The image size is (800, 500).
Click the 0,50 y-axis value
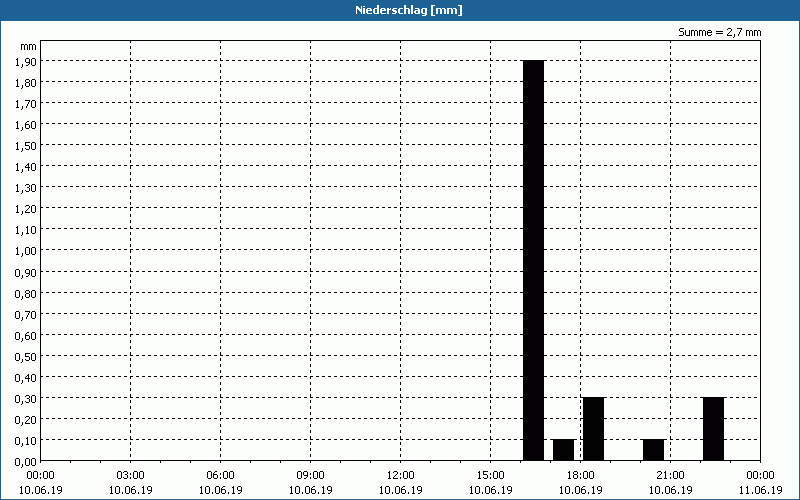pyautogui.click(x=26, y=357)
